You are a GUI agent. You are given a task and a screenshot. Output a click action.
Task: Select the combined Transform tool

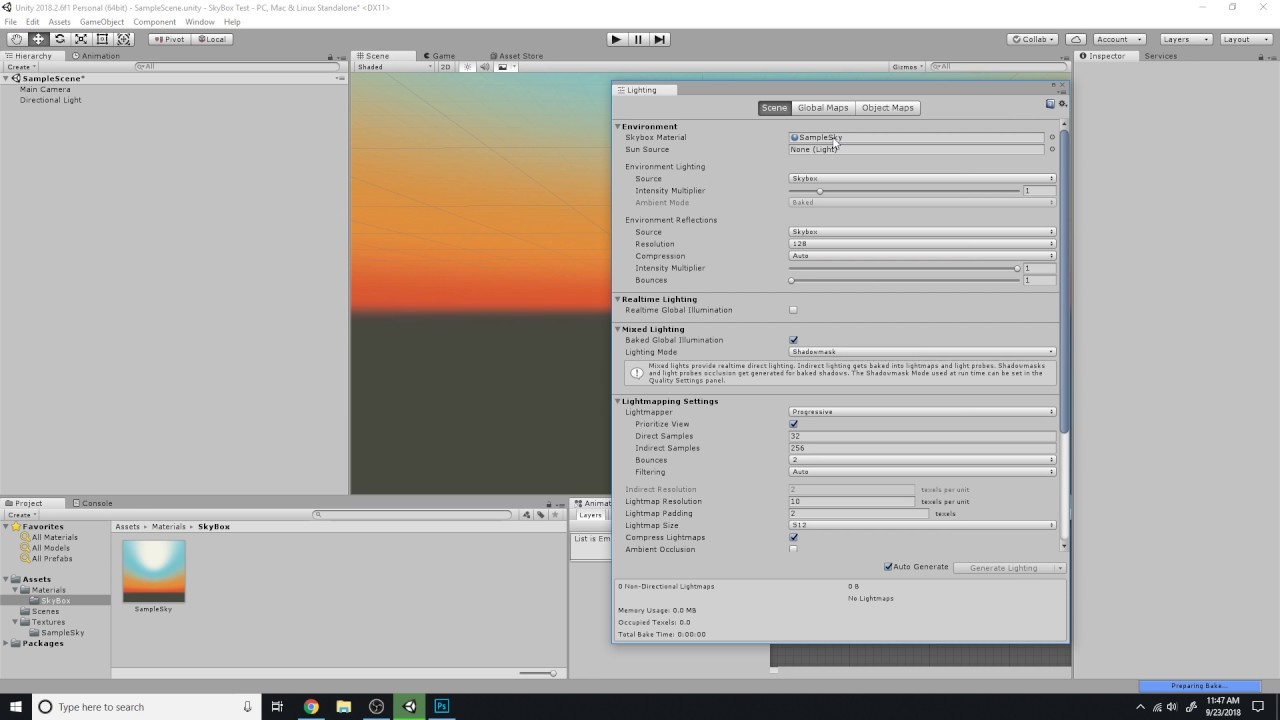click(124, 39)
